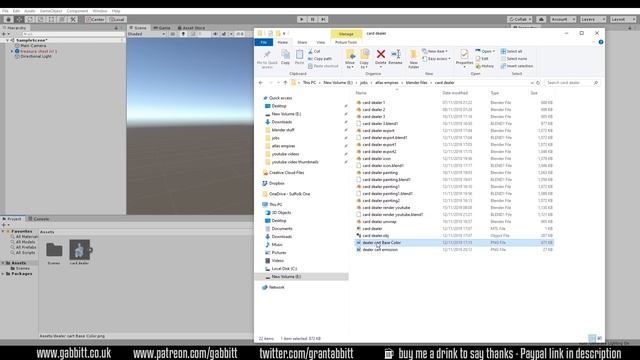Open Unity custom editor tools icon
Screen dimensions: 640x360
tap(73, 19)
